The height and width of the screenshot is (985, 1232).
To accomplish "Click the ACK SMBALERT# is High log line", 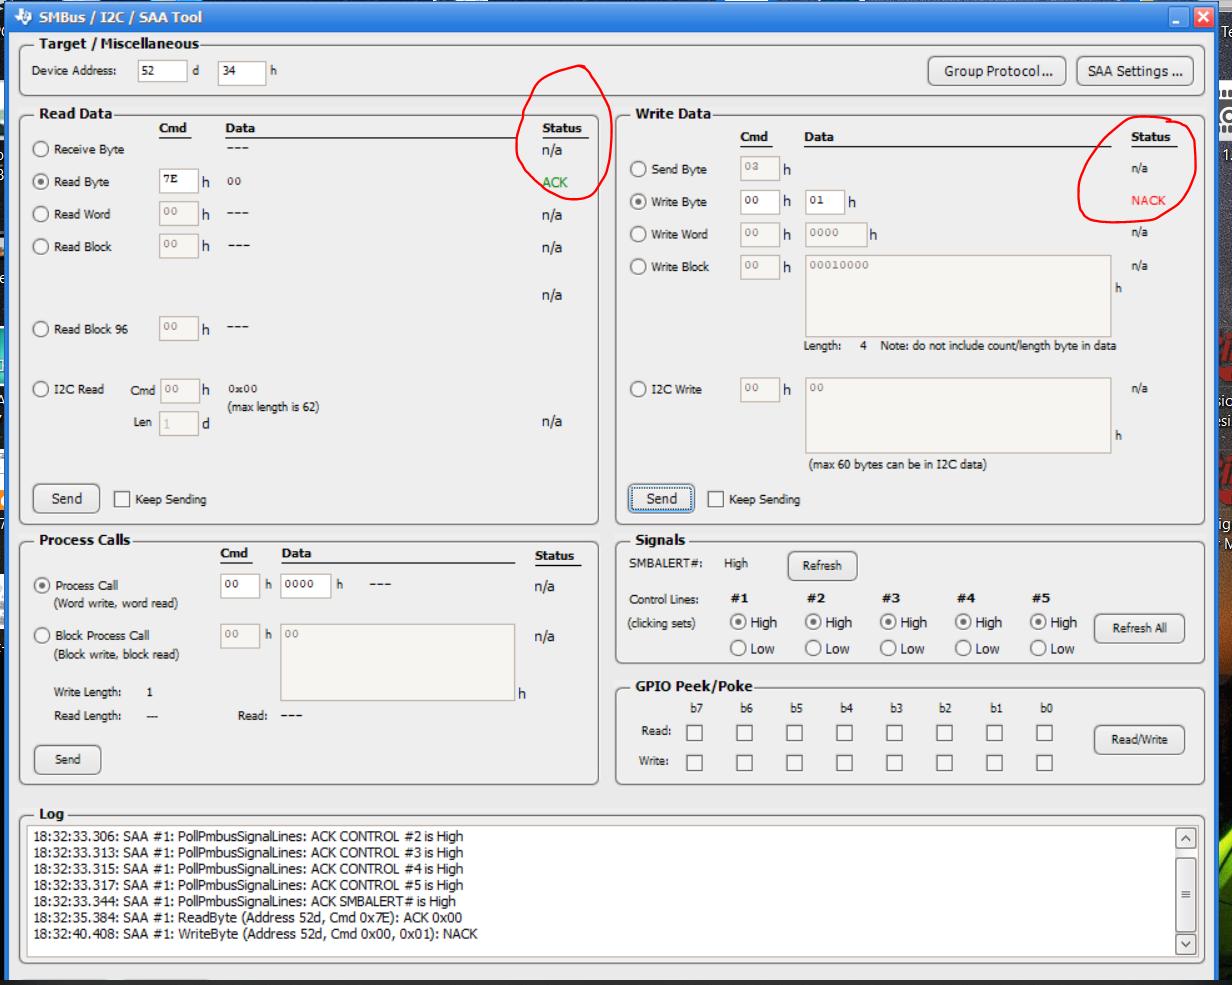I will 244,902.
